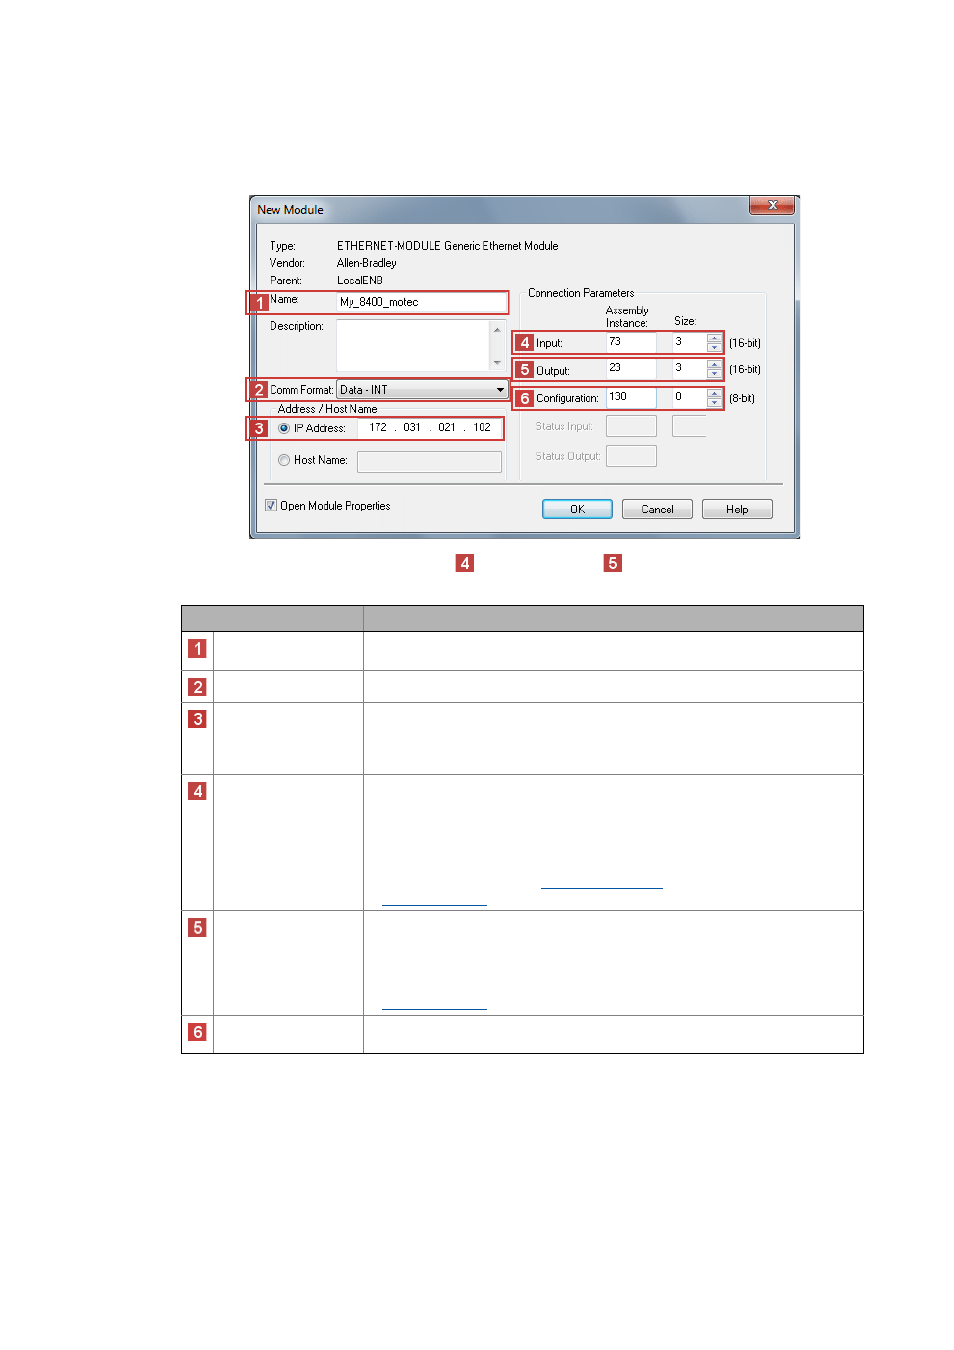Click the Configuration assembly instance field

[x=631, y=397]
